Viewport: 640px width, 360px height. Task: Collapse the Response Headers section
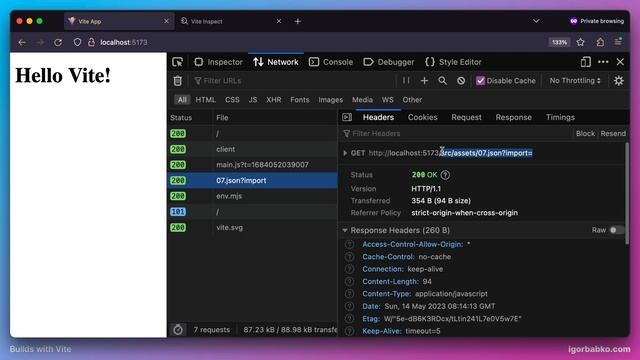(x=345, y=231)
